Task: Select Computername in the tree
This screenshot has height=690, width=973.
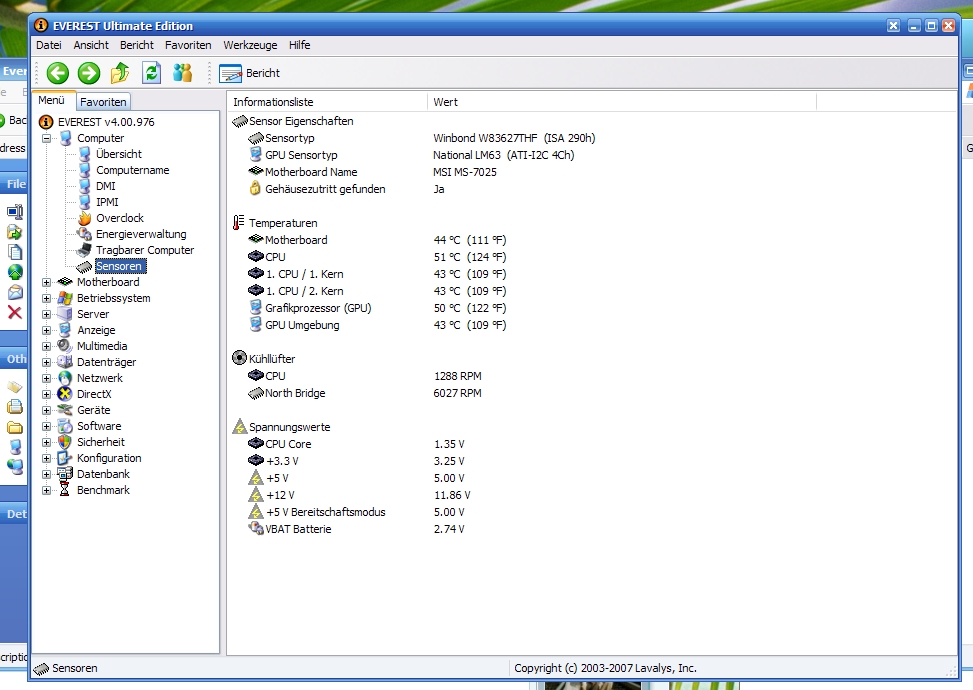Action: (x=132, y=171)
